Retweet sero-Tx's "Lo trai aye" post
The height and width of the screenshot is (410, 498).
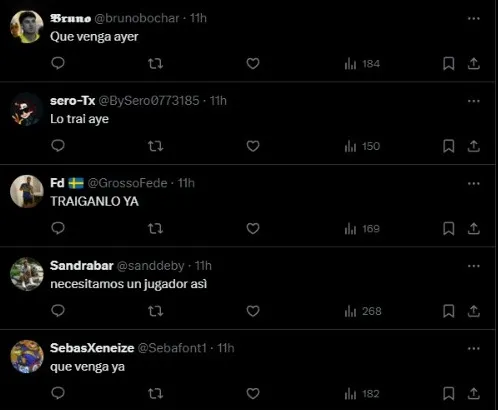point(155,146)
